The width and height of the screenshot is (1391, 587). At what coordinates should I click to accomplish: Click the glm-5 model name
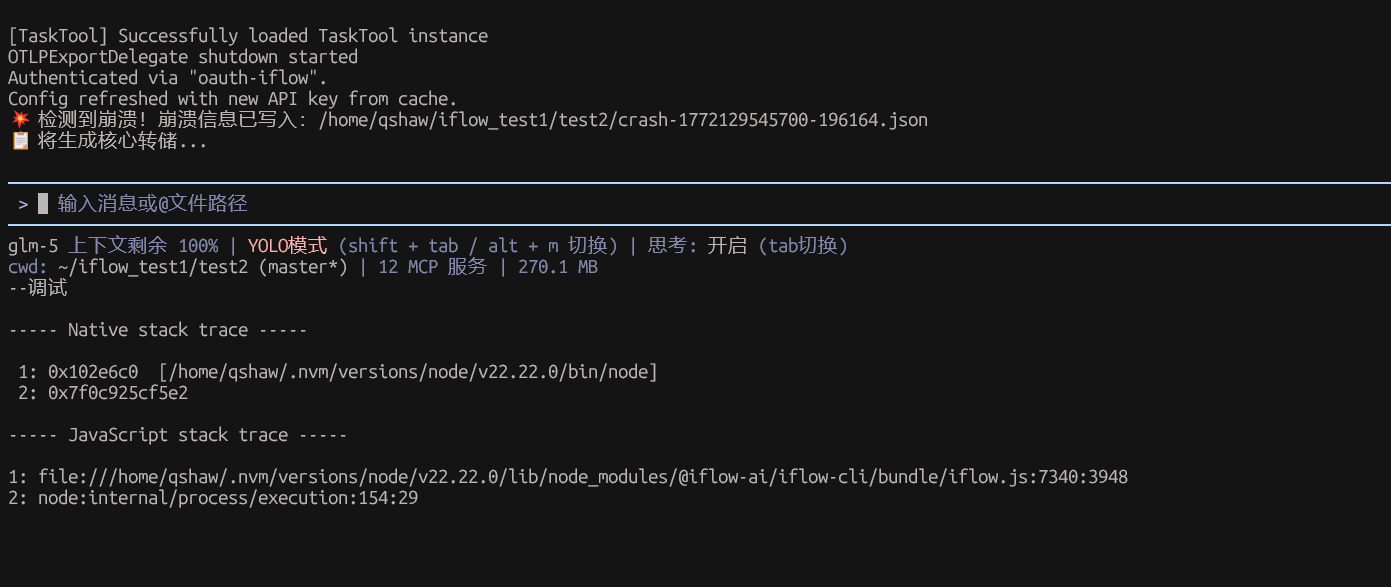pyautogui.click(x=33, y=246)
